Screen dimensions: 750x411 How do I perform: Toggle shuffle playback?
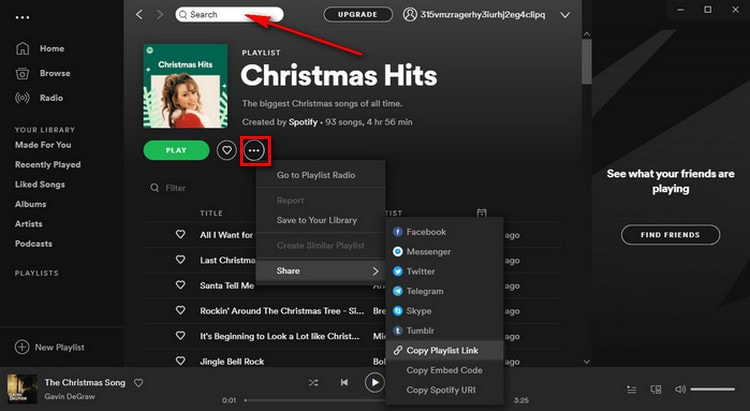[x=313, y=383]
